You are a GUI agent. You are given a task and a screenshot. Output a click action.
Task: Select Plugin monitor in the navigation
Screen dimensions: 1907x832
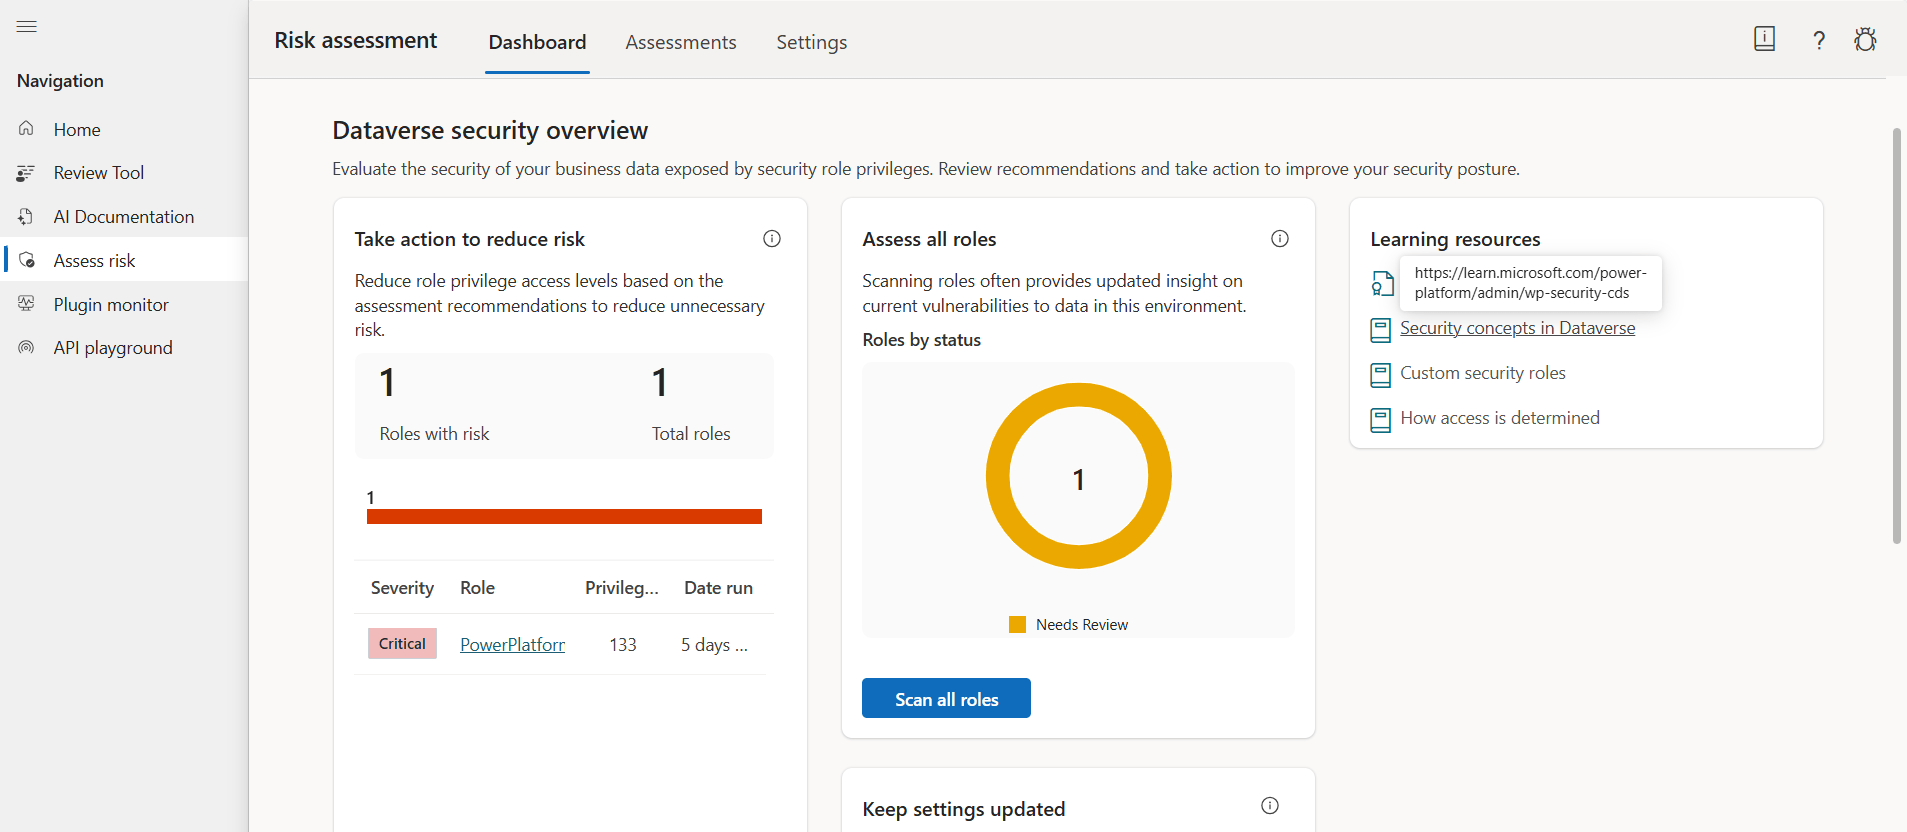(x=110, y=305)
